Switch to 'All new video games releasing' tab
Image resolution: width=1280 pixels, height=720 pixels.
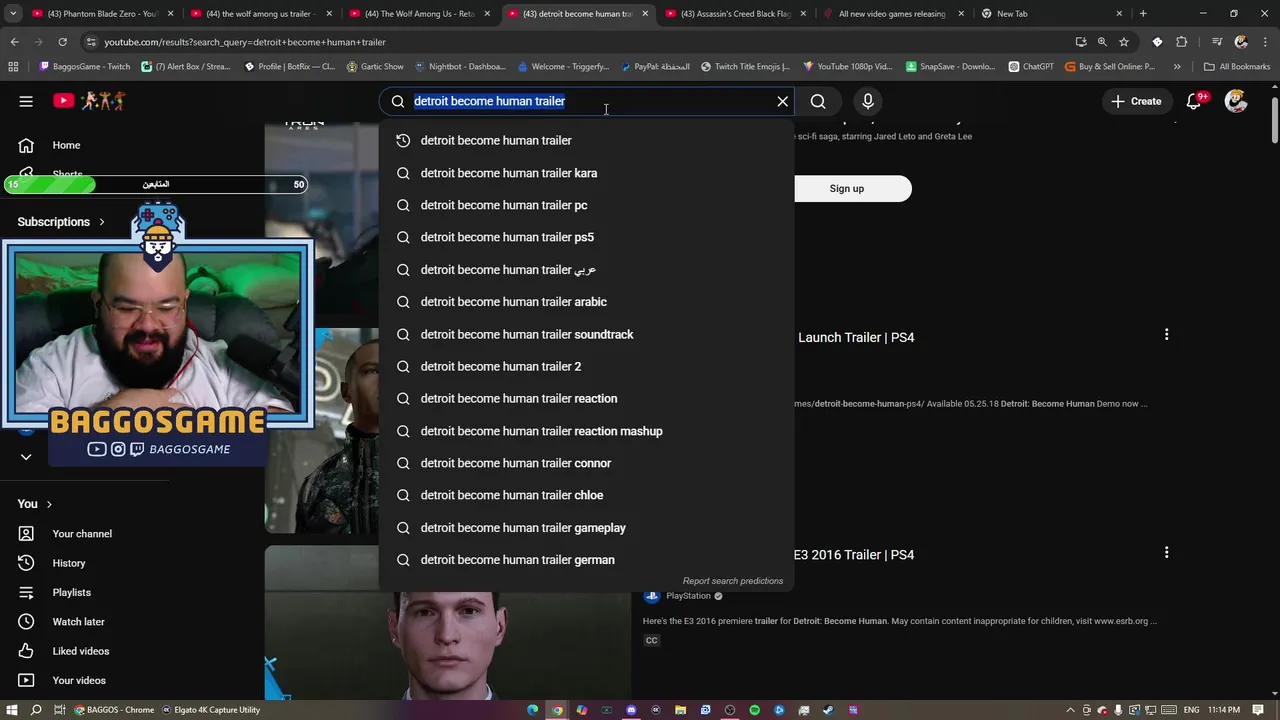pos(891,14)
